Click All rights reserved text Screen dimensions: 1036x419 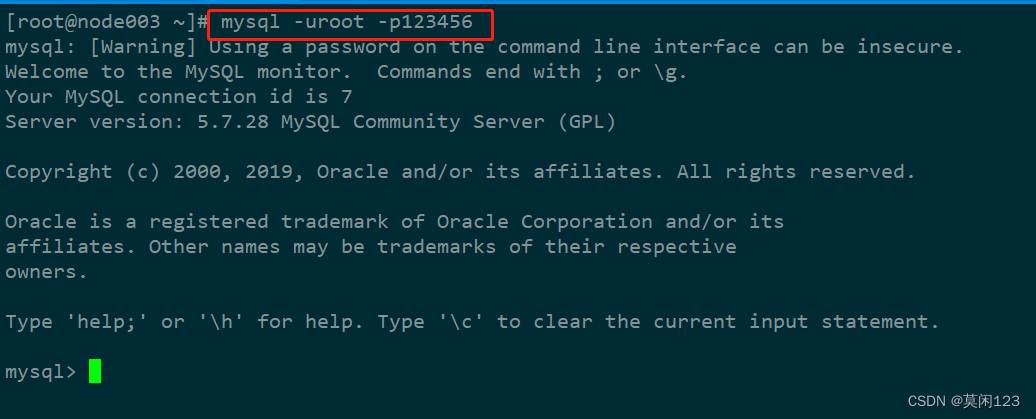point(796,172)
